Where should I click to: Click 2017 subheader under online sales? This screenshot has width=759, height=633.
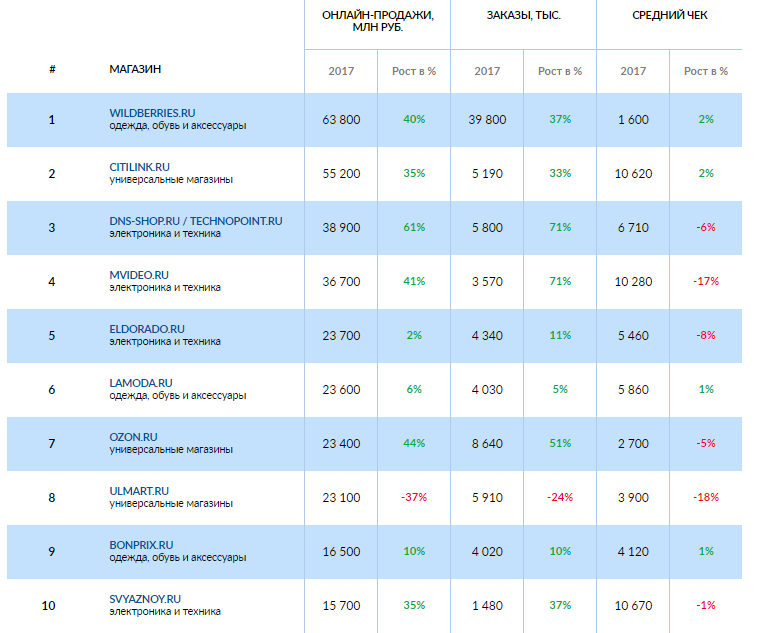(341, 71)
